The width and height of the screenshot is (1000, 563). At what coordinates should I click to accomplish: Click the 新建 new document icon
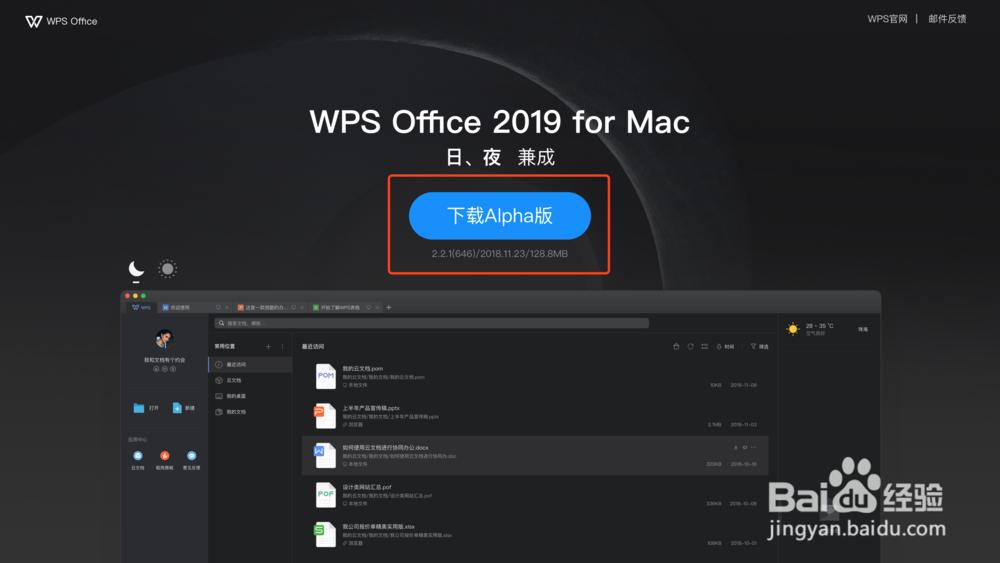point(177,408)
